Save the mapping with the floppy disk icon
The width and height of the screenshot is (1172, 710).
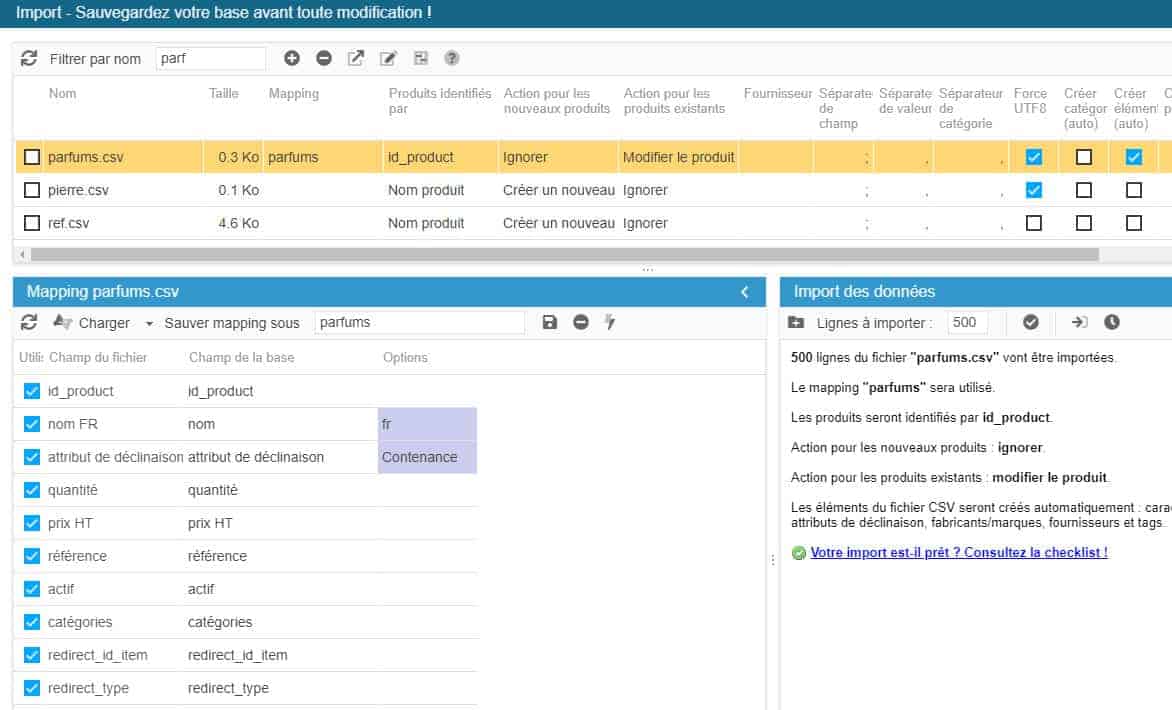[x=549, y=322]
